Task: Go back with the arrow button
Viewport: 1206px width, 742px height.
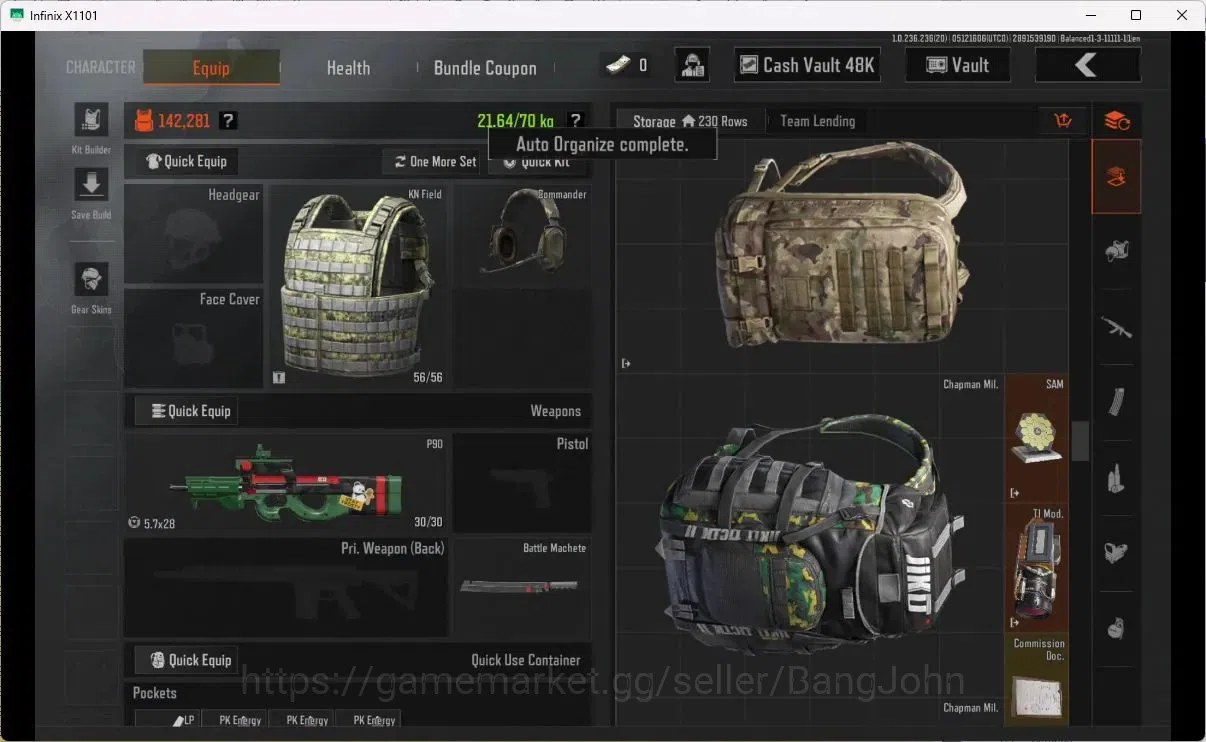Action: pyautogui.click(x=1087, y=65)
